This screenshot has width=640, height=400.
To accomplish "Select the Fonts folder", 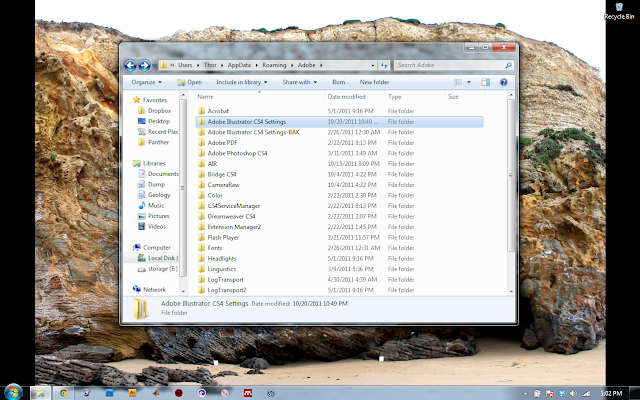I will tap(215, 248).
